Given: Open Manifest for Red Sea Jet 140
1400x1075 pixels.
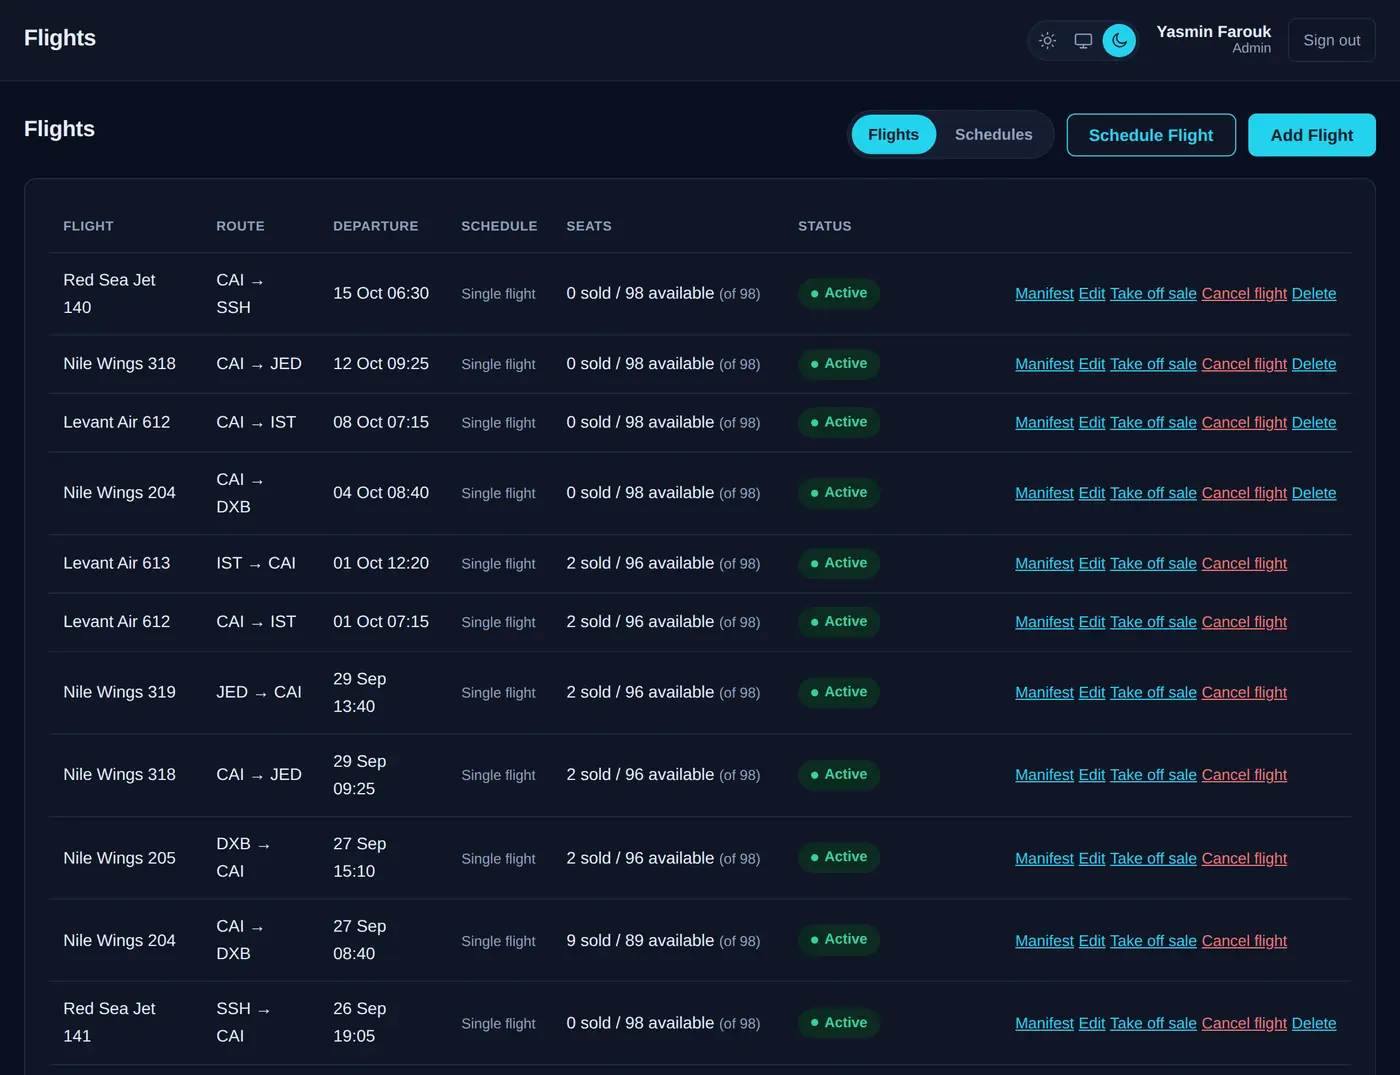Looking at the screenshot, I should pos(1044,294).
